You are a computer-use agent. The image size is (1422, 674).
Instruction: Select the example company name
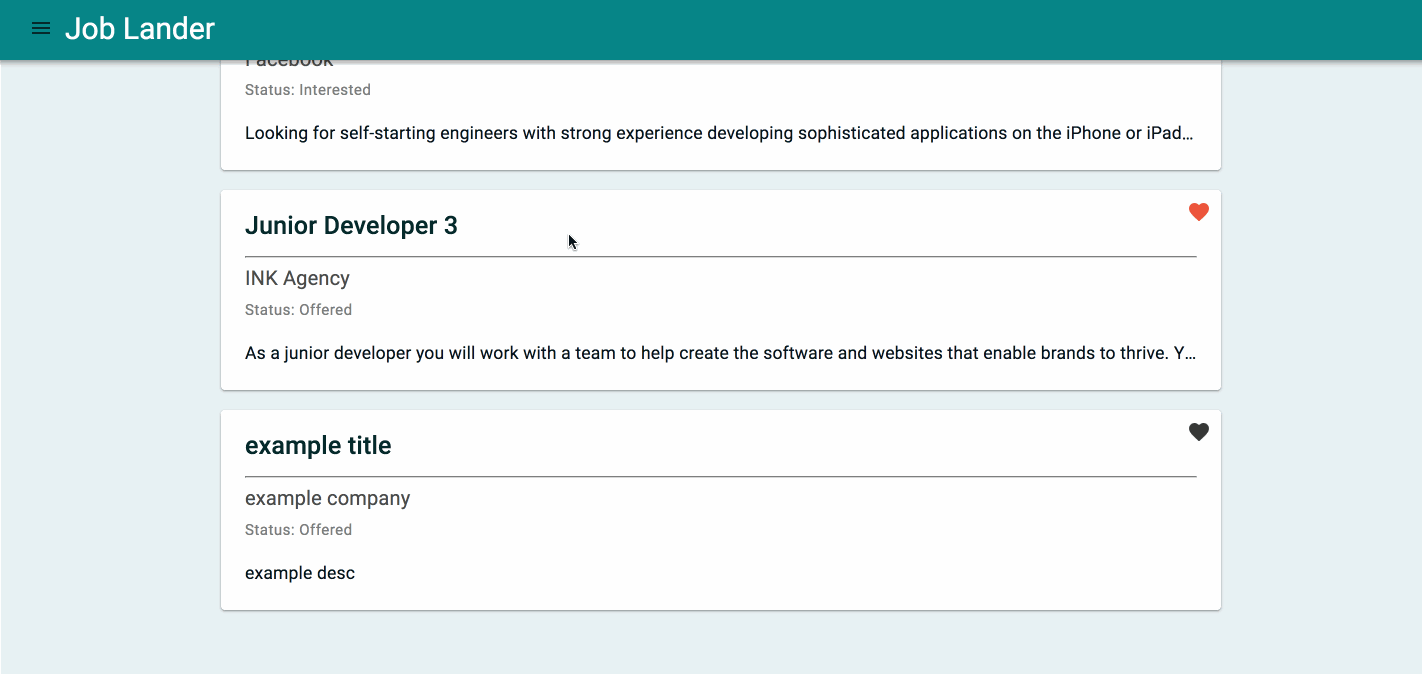pyautogui.click(x=327, y=498)
